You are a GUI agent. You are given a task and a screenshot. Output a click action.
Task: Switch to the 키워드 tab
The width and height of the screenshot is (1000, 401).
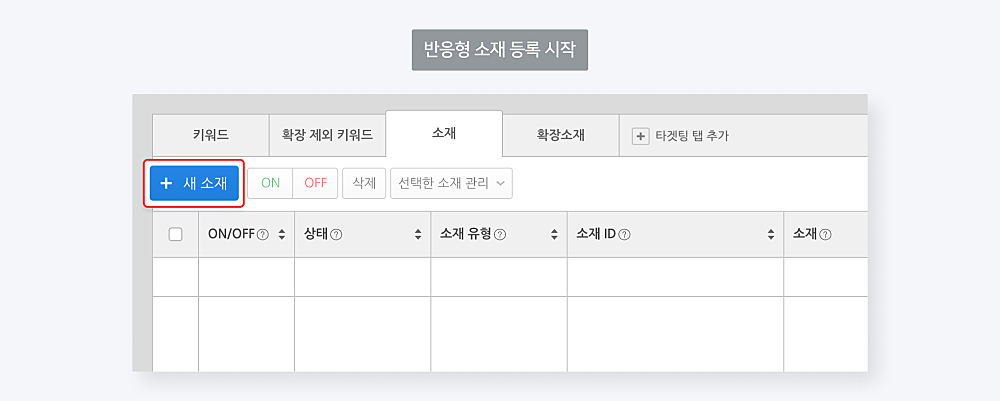[x=210, y=135]
